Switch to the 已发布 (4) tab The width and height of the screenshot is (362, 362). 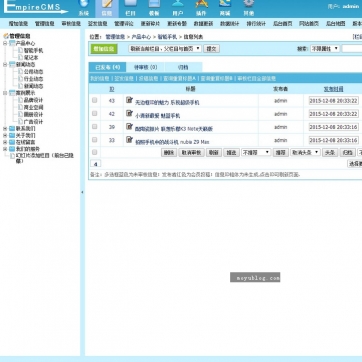(107, 67)
